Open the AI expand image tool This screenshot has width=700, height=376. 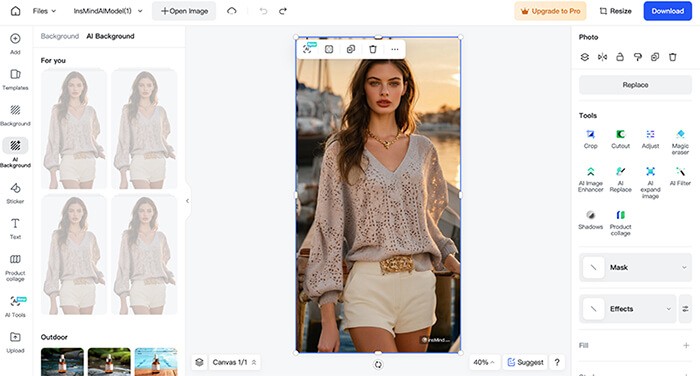pos(650,182)
